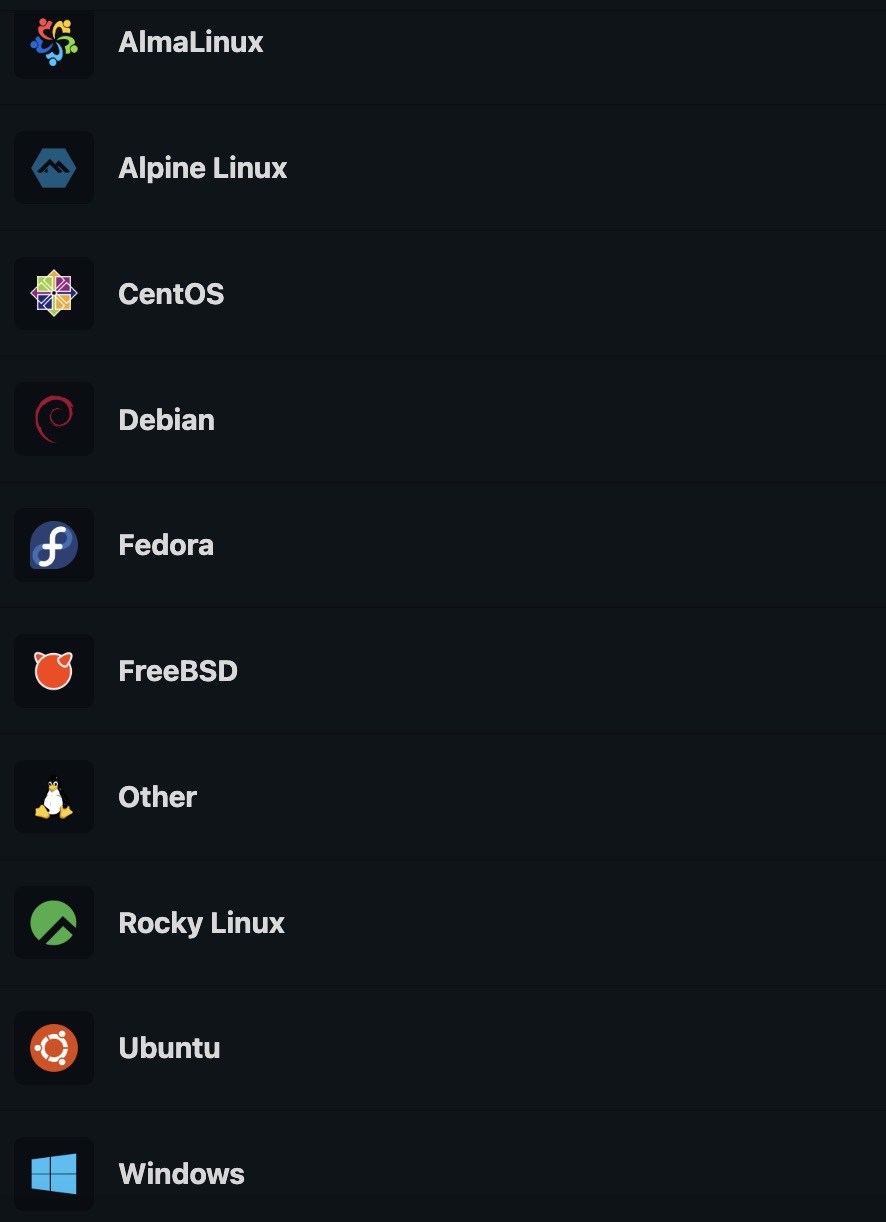
Task: Click the Rocky Linux green icon
Action: 54,923
